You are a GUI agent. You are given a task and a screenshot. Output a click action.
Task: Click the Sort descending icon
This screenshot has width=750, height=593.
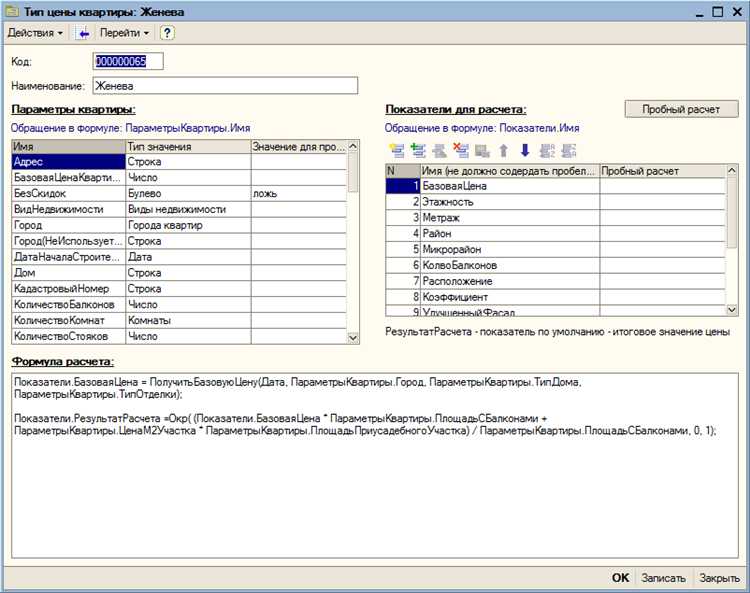point(568,151)
